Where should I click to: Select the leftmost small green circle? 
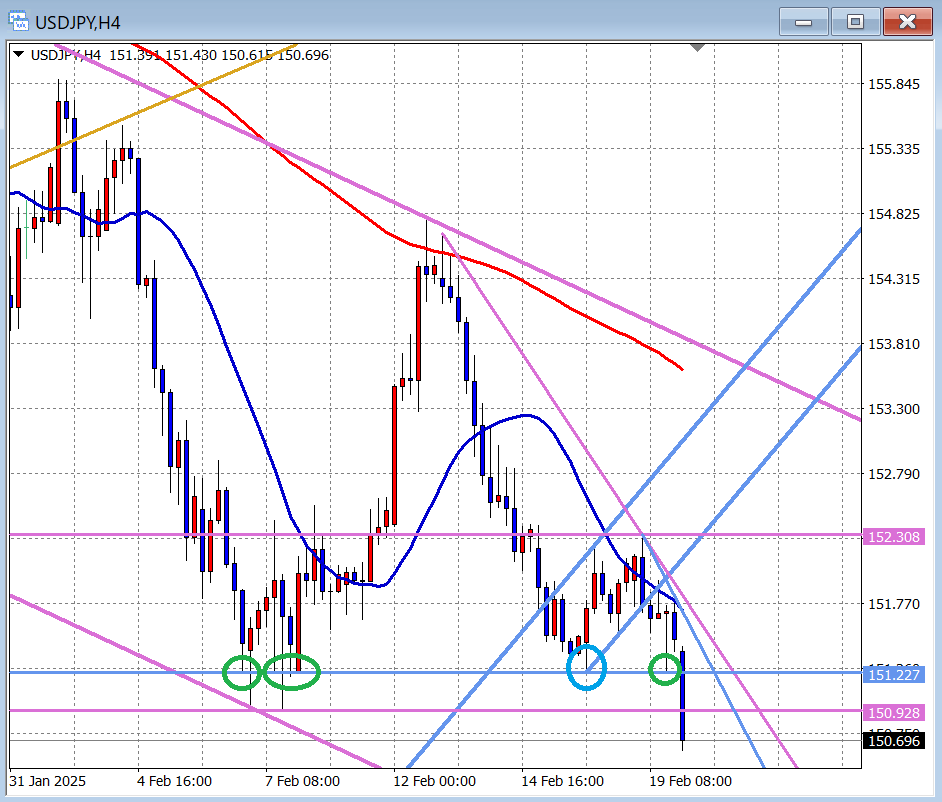[241, 672]
